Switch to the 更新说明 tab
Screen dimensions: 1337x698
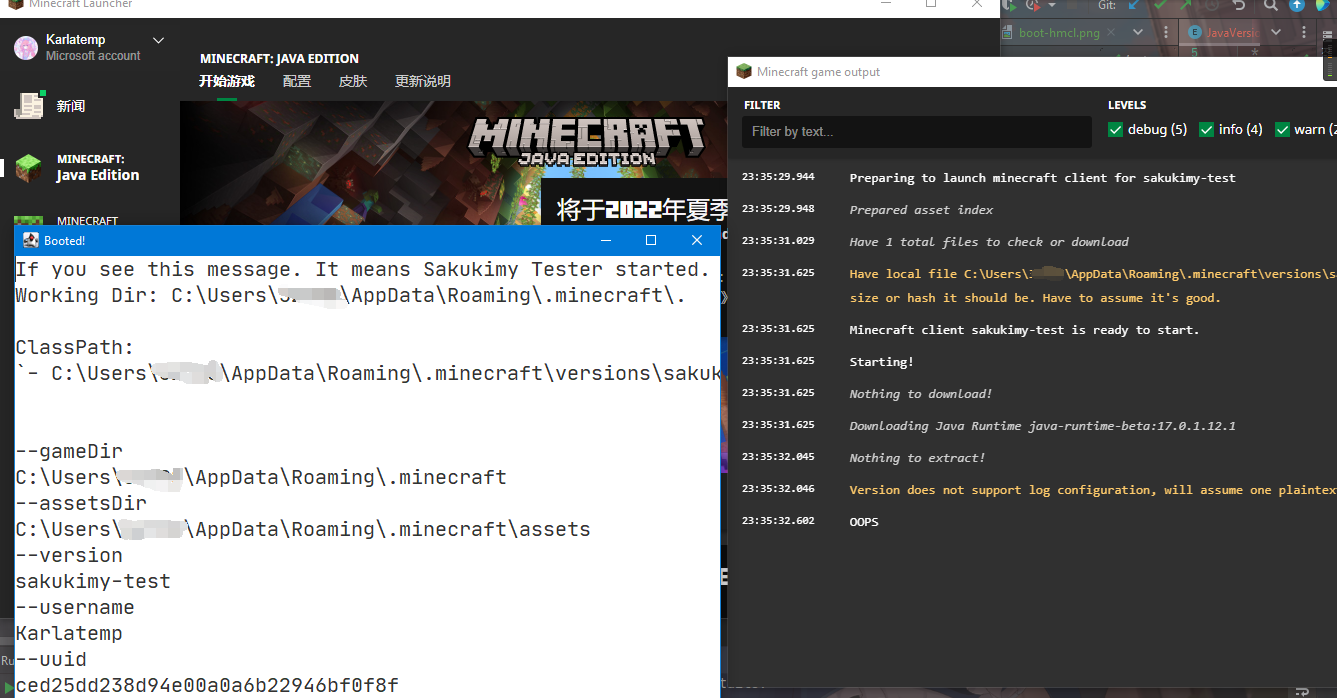(423, 81)
